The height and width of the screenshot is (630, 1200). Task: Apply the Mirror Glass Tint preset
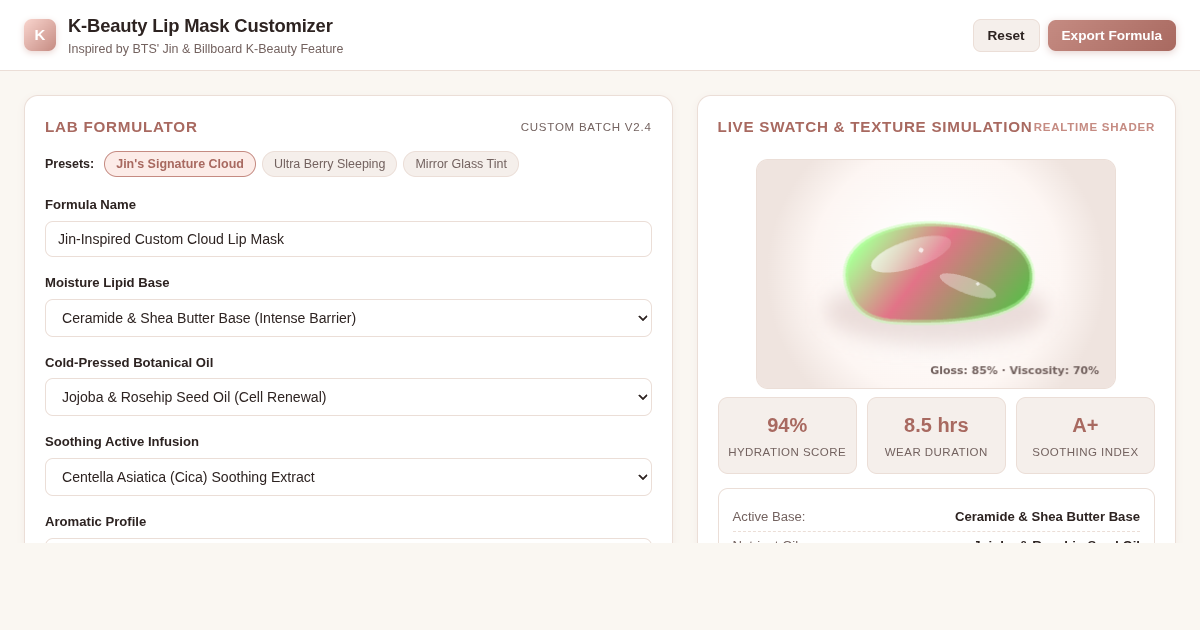[461, 164]
